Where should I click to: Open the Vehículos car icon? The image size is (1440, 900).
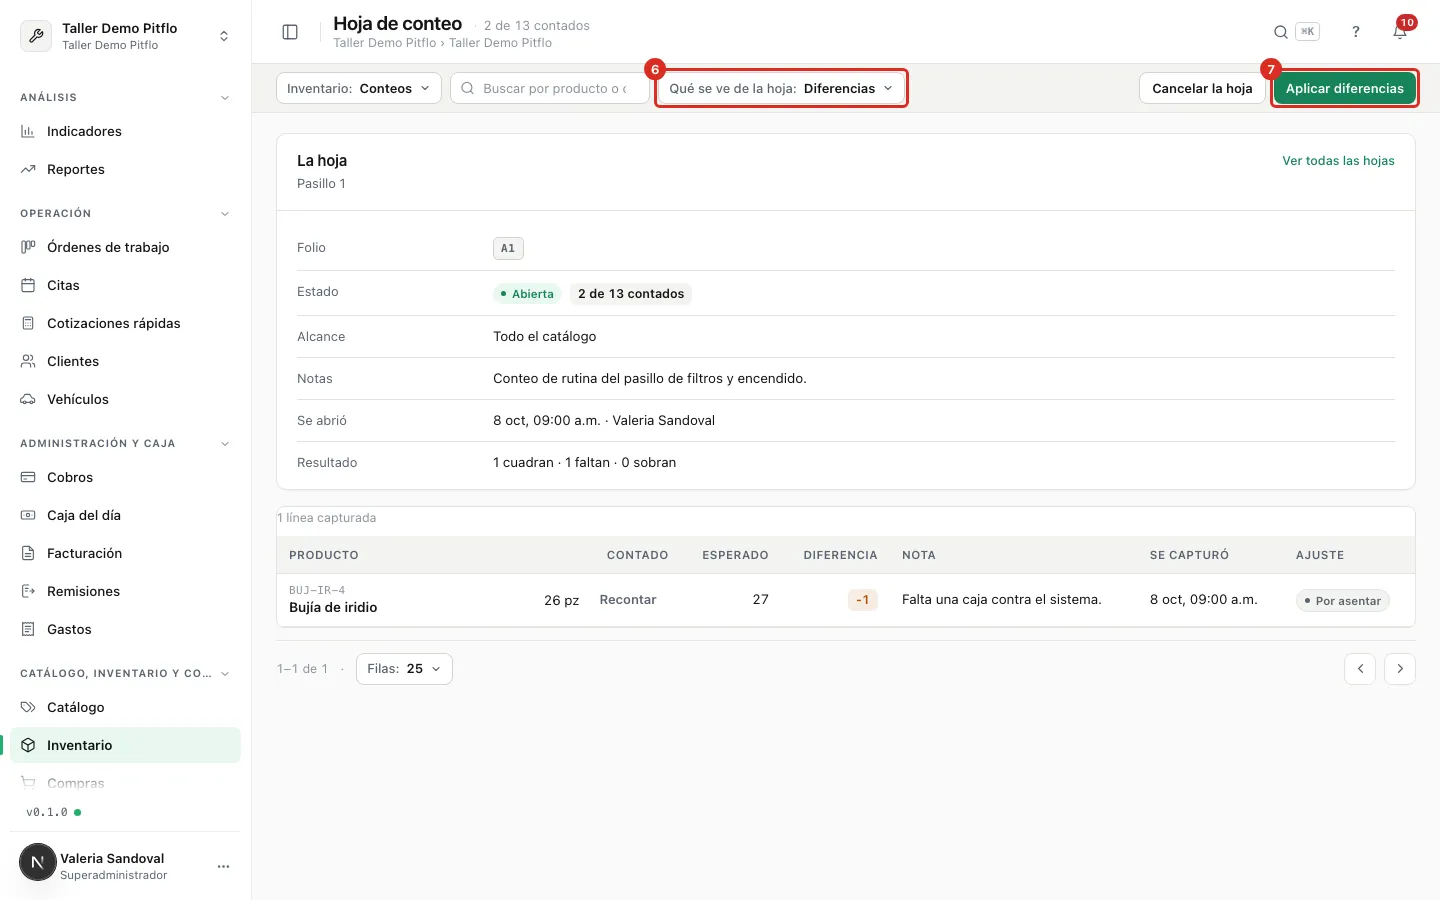[28, 399]
